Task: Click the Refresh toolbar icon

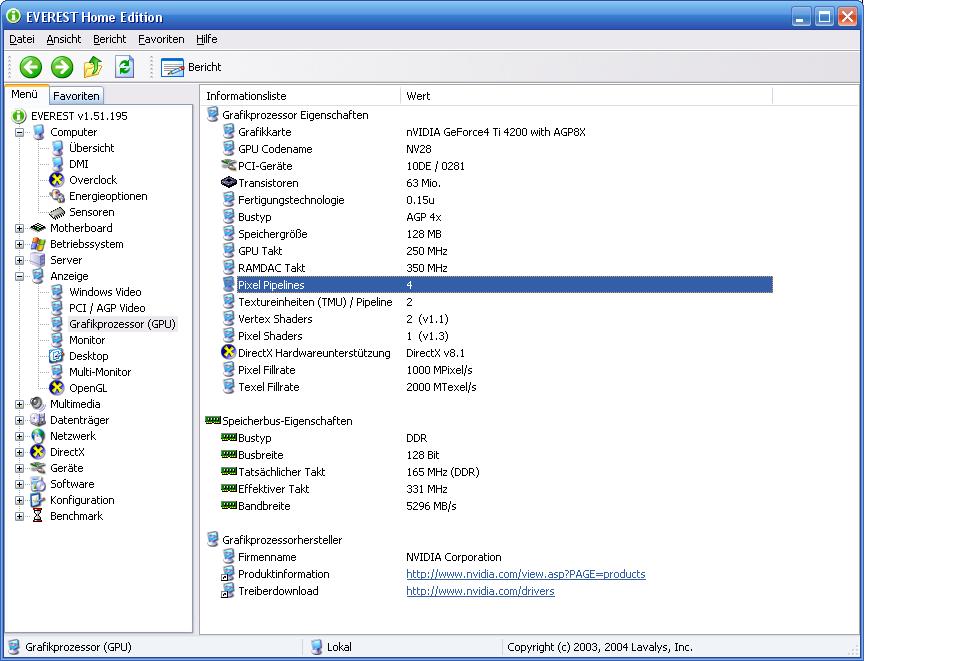Action: pos(125,67)
